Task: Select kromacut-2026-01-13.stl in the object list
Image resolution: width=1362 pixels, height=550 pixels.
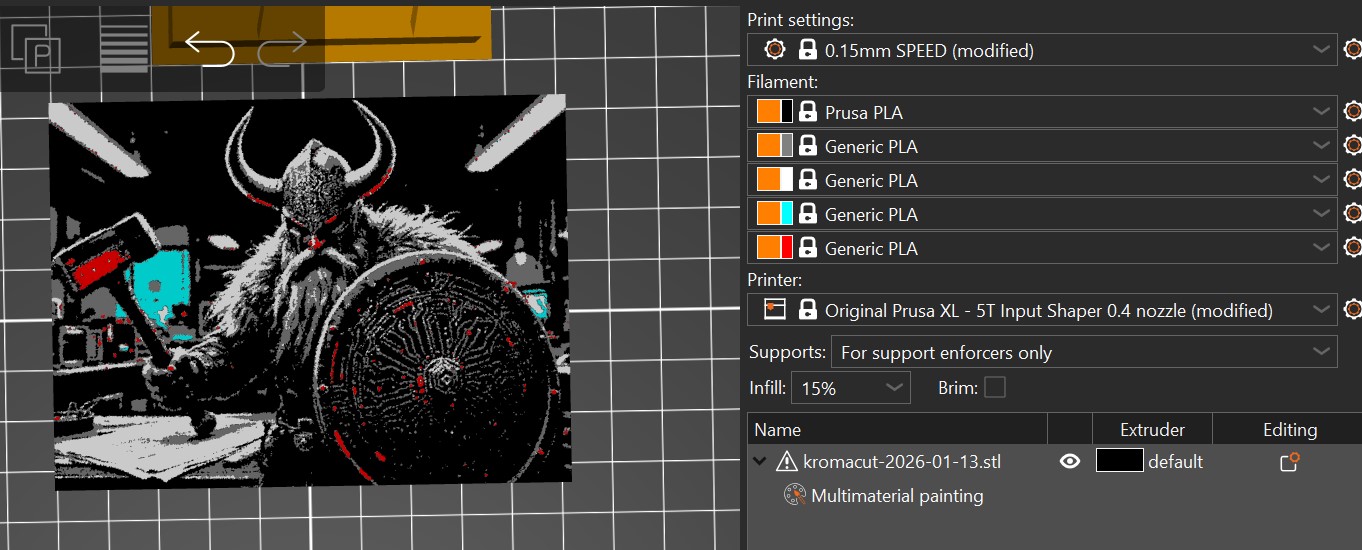Action: pyautogui.click(x=902, y=461)
